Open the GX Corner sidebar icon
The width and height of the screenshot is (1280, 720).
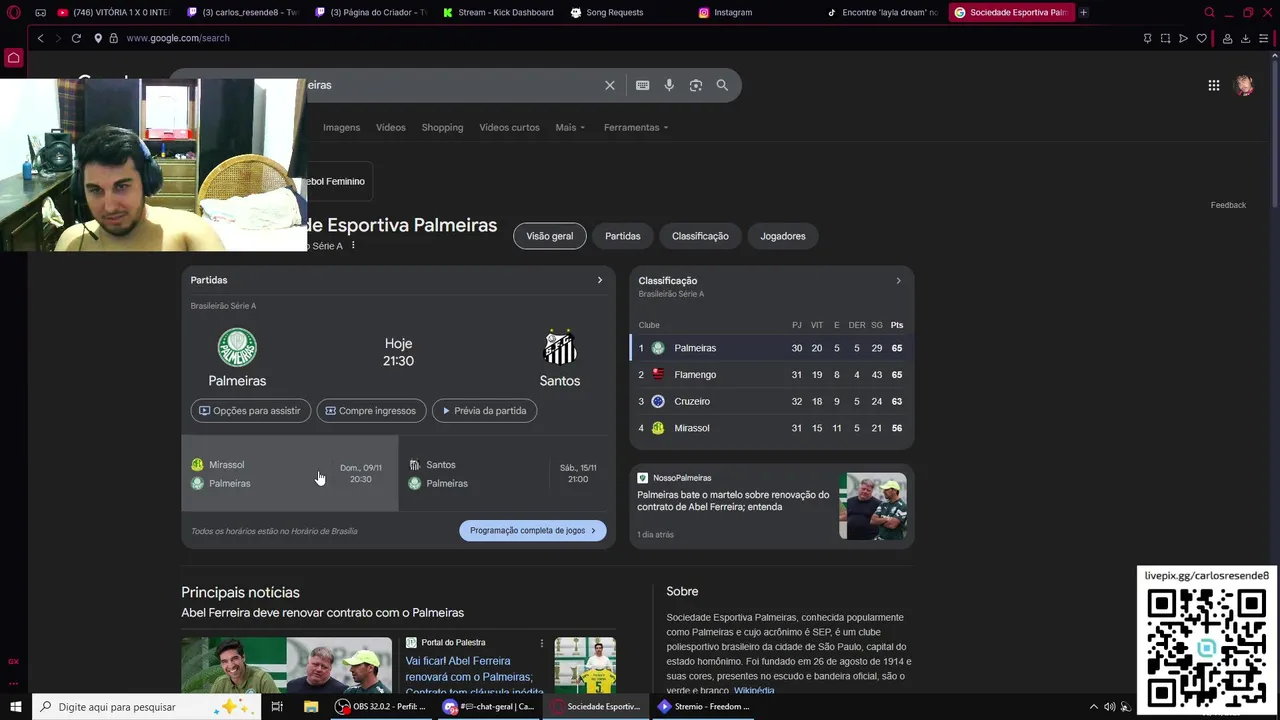pyautogui.click(x=13, y=661)
